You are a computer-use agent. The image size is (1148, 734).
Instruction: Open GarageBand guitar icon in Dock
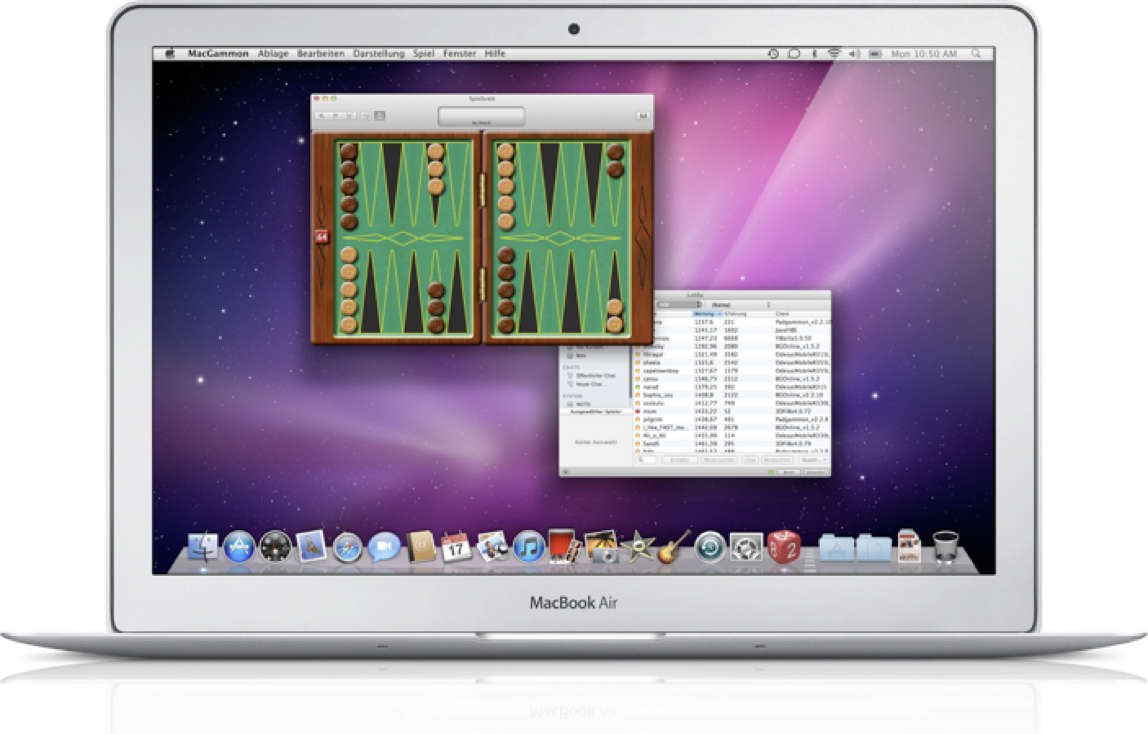click(x=674, y=547)
